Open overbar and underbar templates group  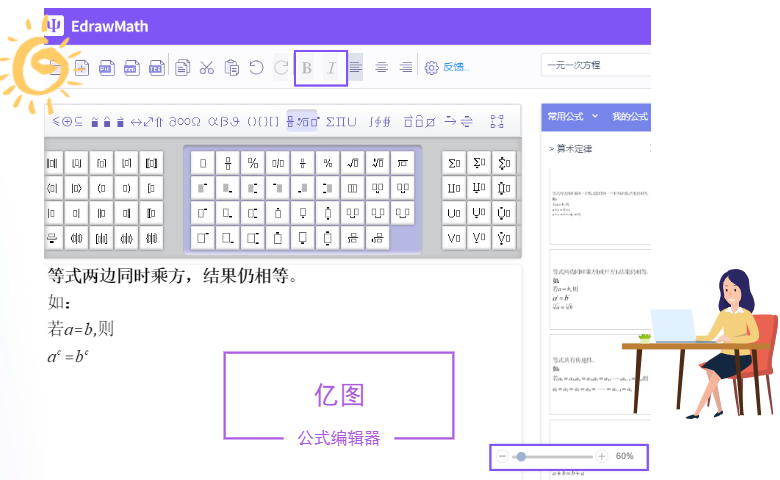pos(419,121)
